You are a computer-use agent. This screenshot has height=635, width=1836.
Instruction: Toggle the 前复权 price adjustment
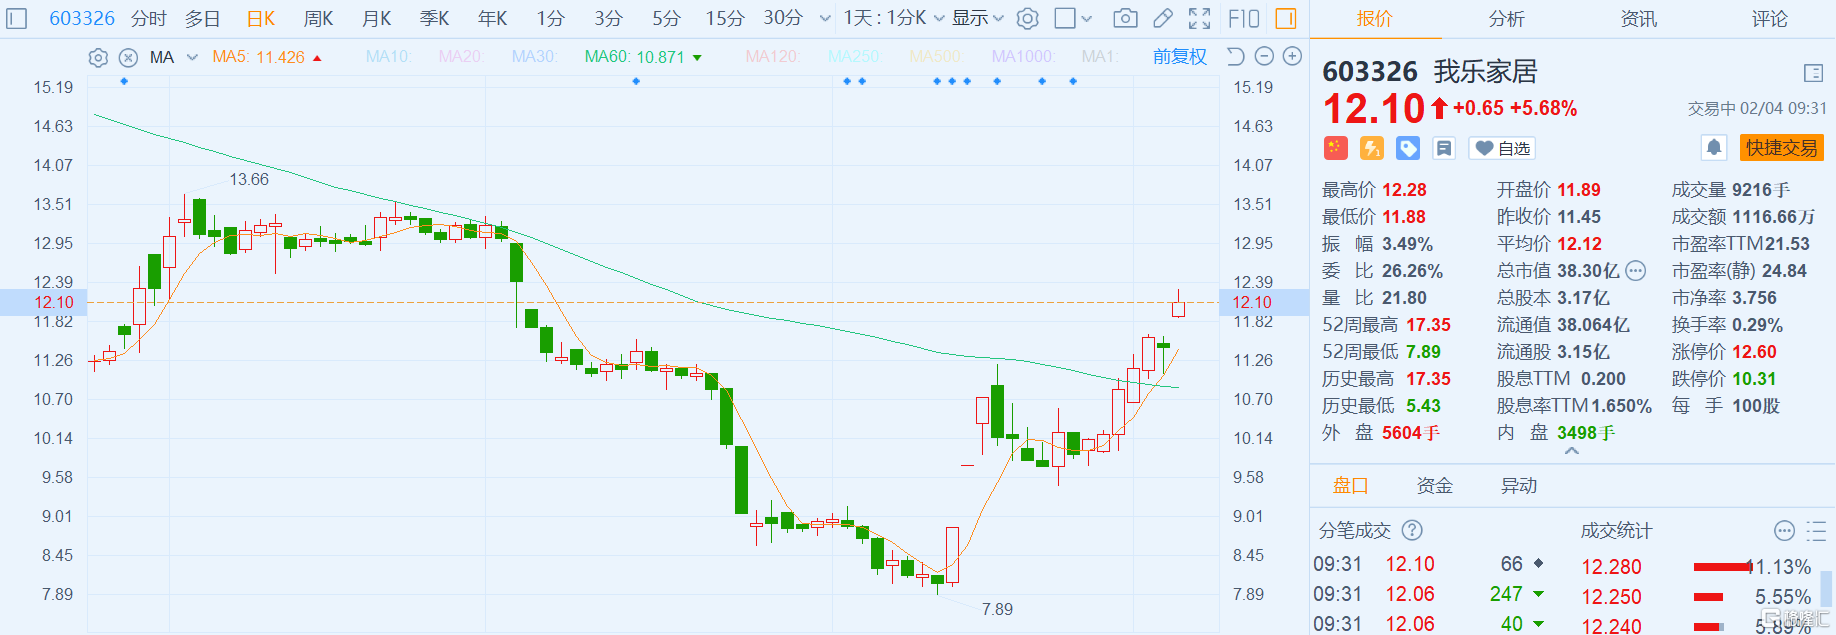(x=1180, y=57)
